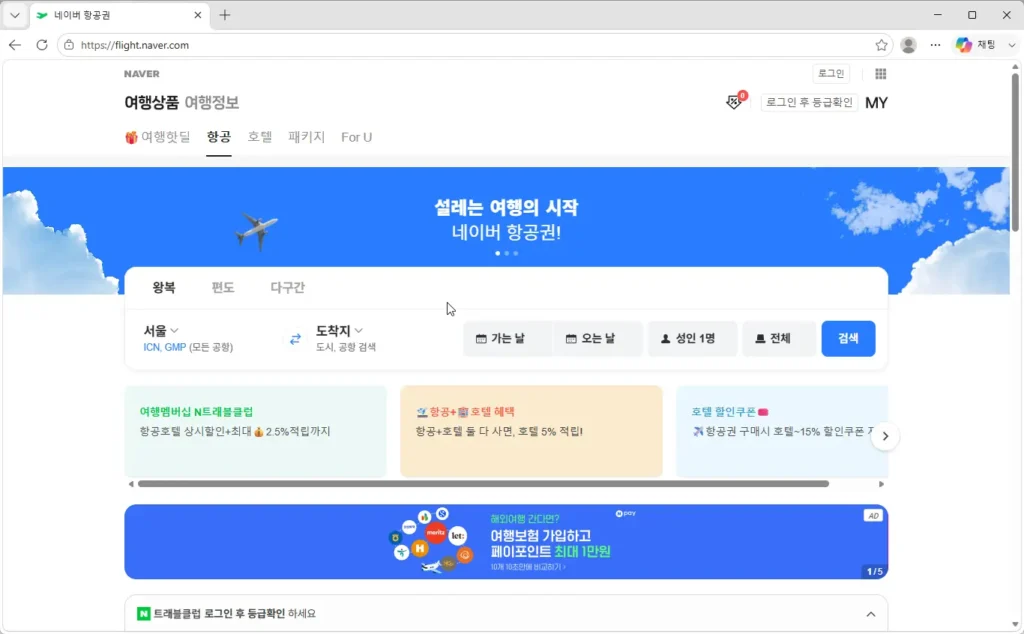
Task: Open the 여행보험 가입하고 ad banner
Action: (506, 542)
